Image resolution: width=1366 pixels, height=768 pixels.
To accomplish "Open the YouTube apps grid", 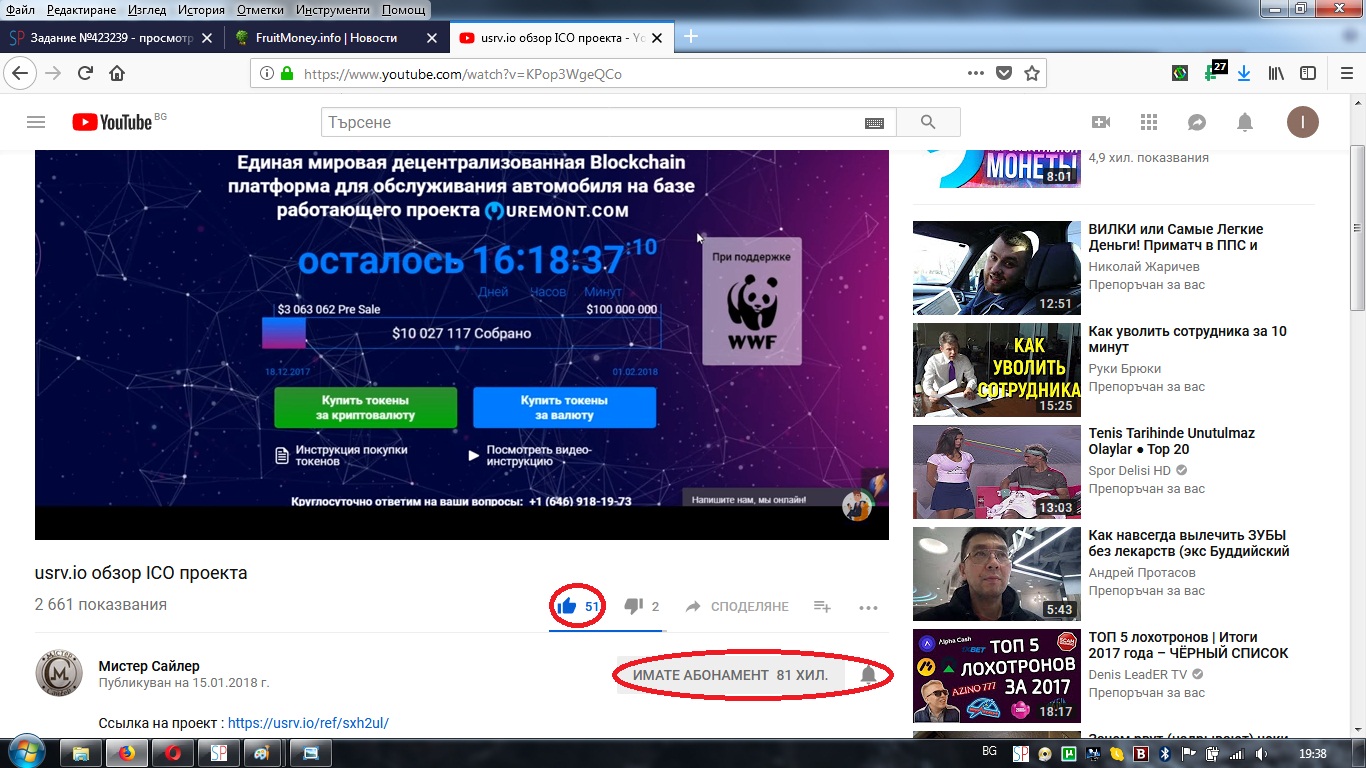I will tap(1149, 122).
